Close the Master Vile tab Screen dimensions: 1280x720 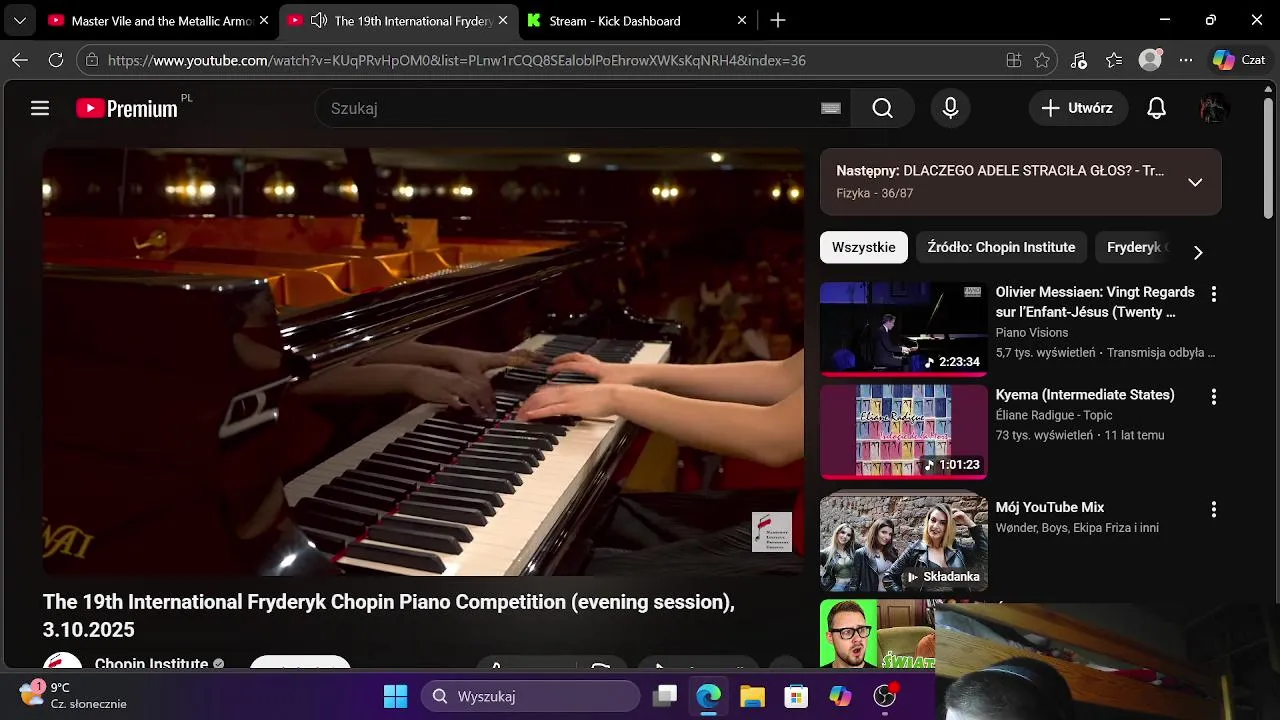[264, 20]
